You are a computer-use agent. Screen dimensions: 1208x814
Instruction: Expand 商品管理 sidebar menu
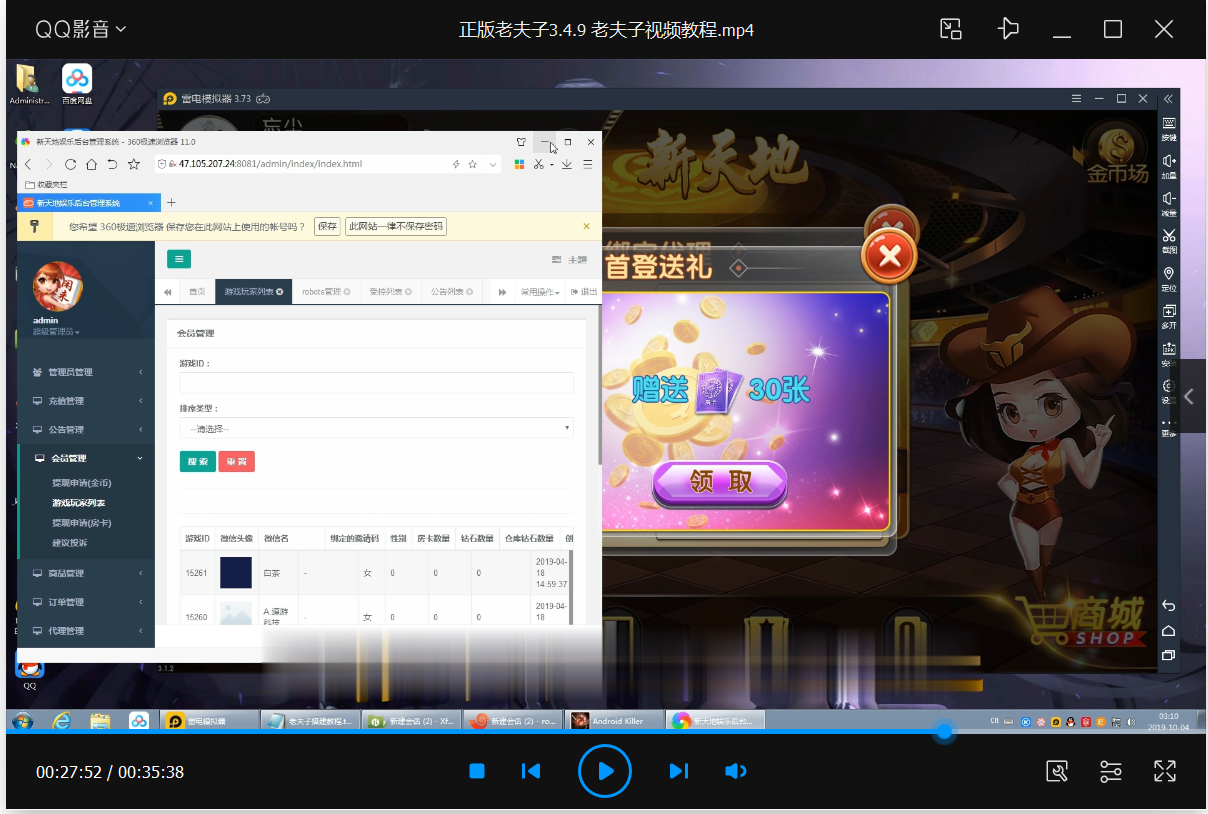86,573
